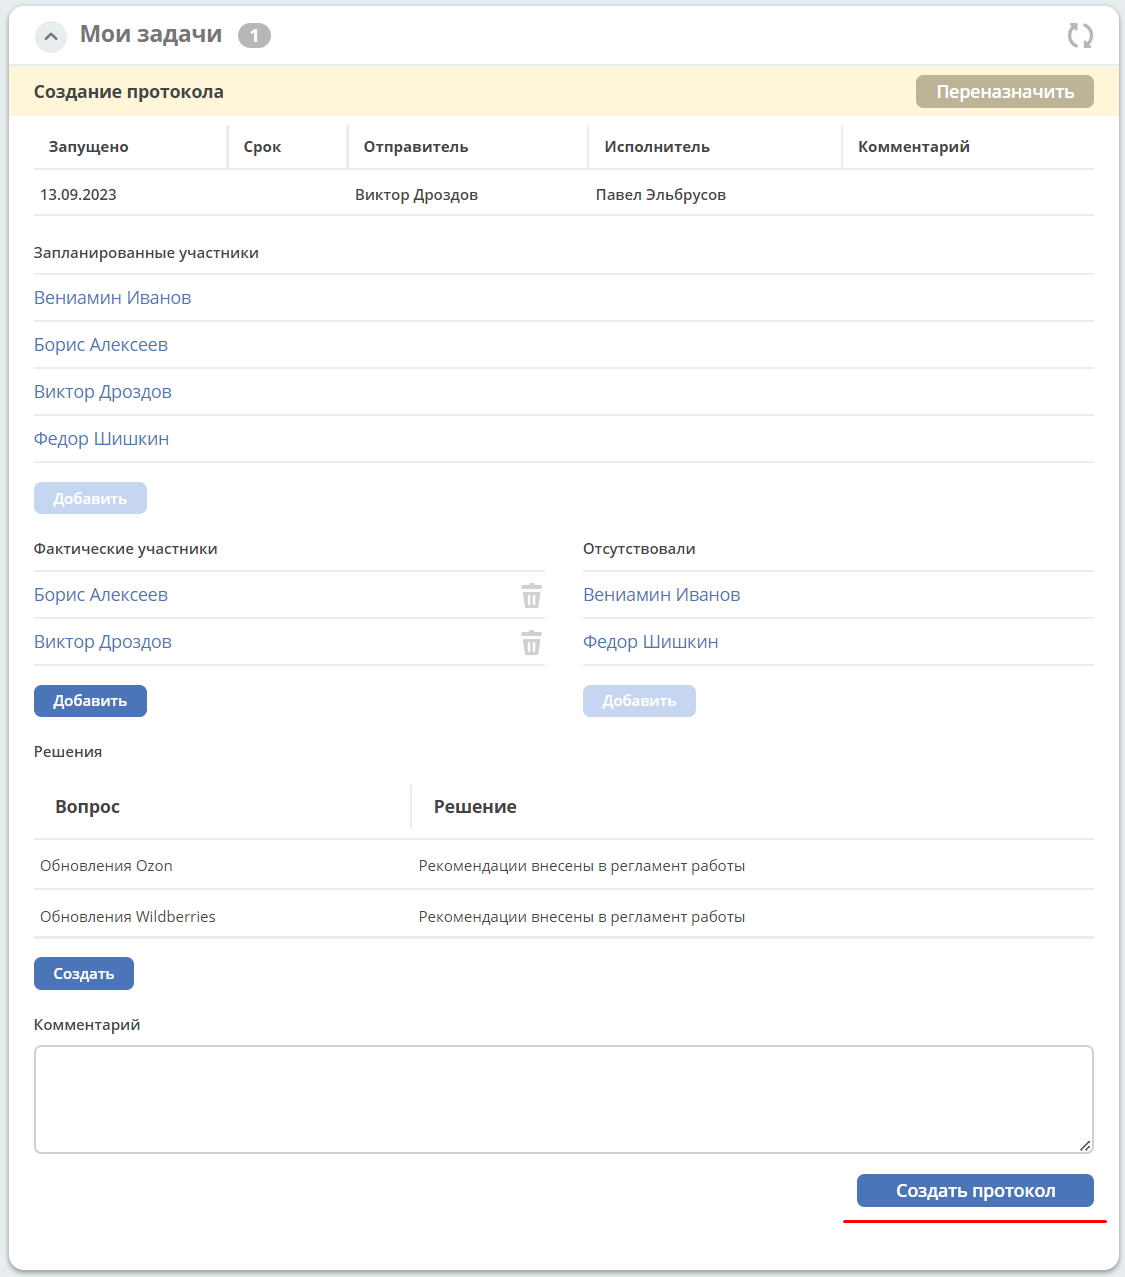Click the Мои задачи heading

(151, 35)
